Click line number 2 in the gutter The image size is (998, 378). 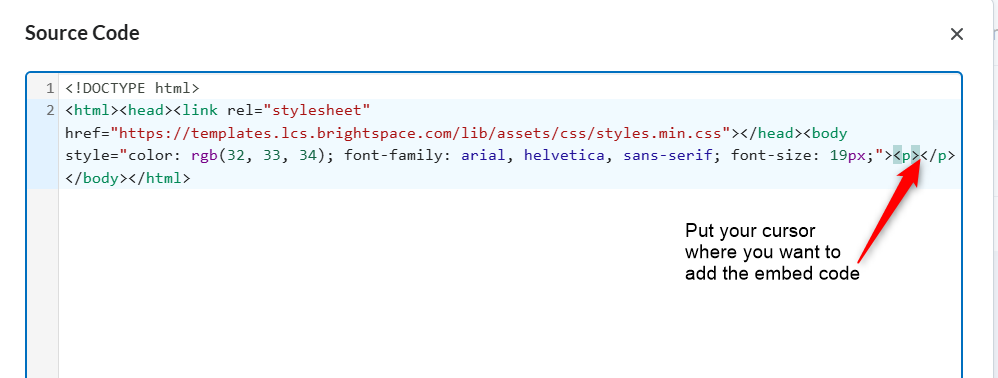pos(50,111)
